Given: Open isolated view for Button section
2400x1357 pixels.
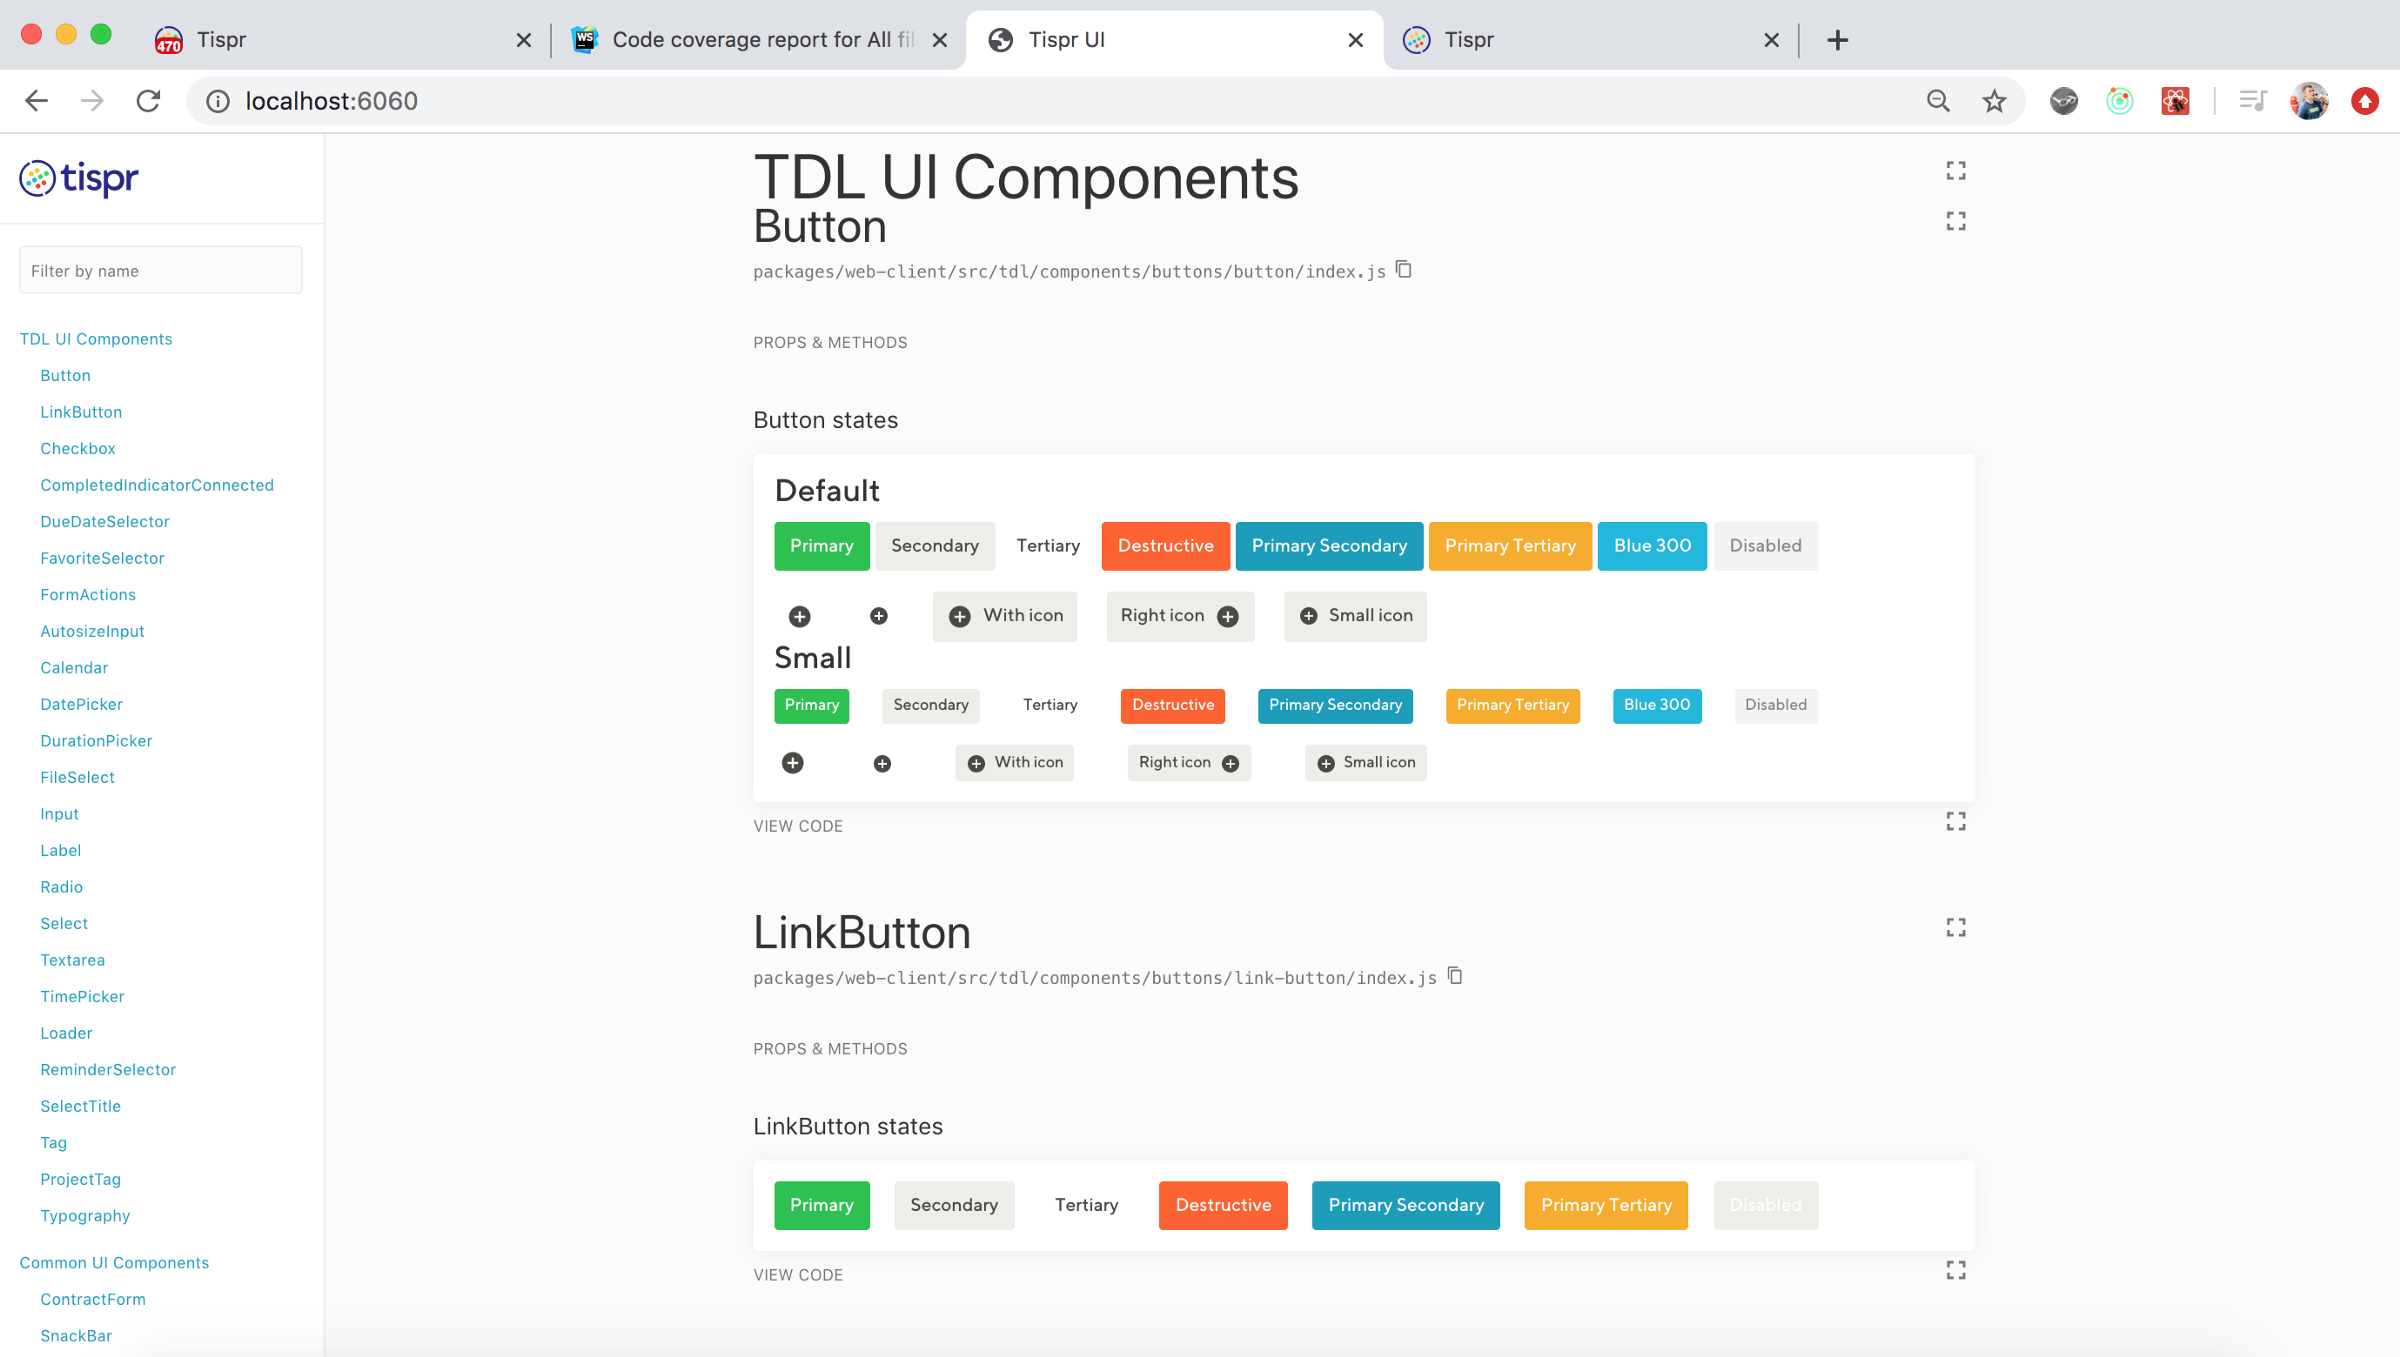Looking at the screenshot, I should point(1956,221).
